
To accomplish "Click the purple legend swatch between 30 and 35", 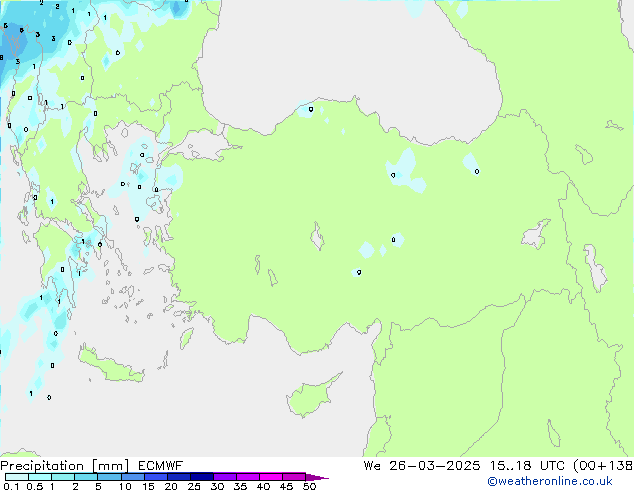I will [225, 477].
